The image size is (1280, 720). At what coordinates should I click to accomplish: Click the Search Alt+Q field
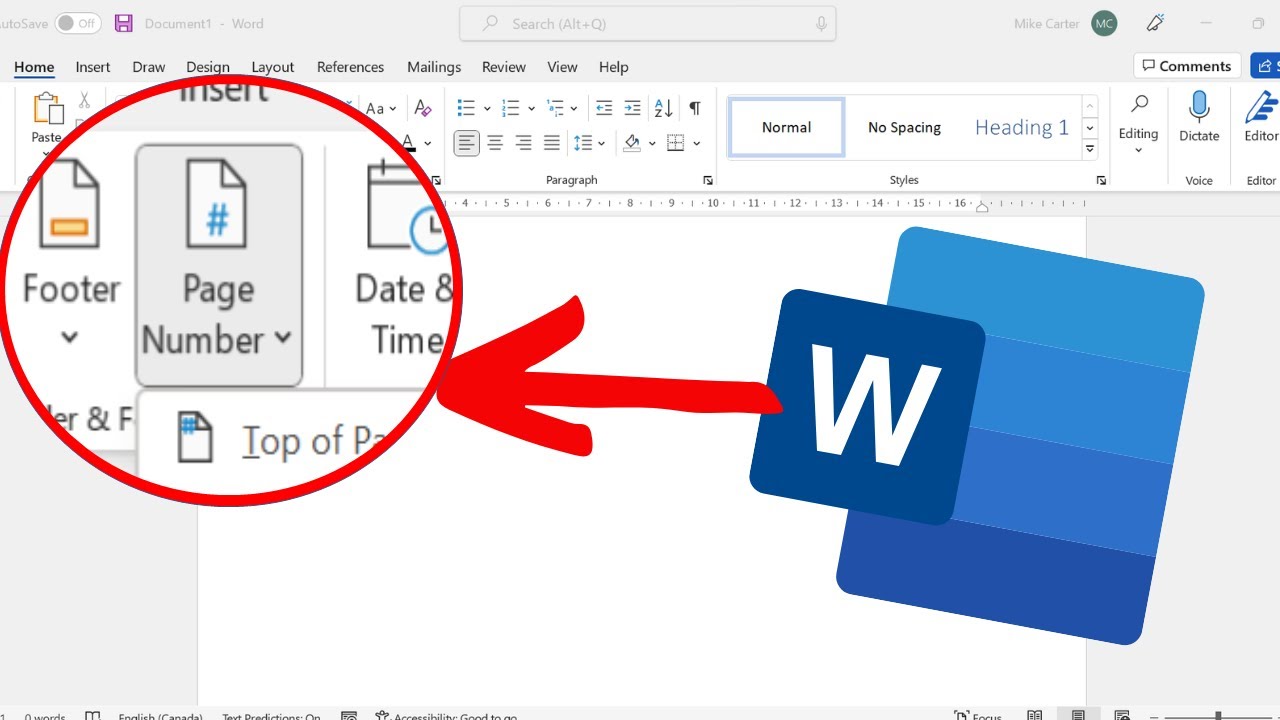pyautogui.click(x=647, y=23)
